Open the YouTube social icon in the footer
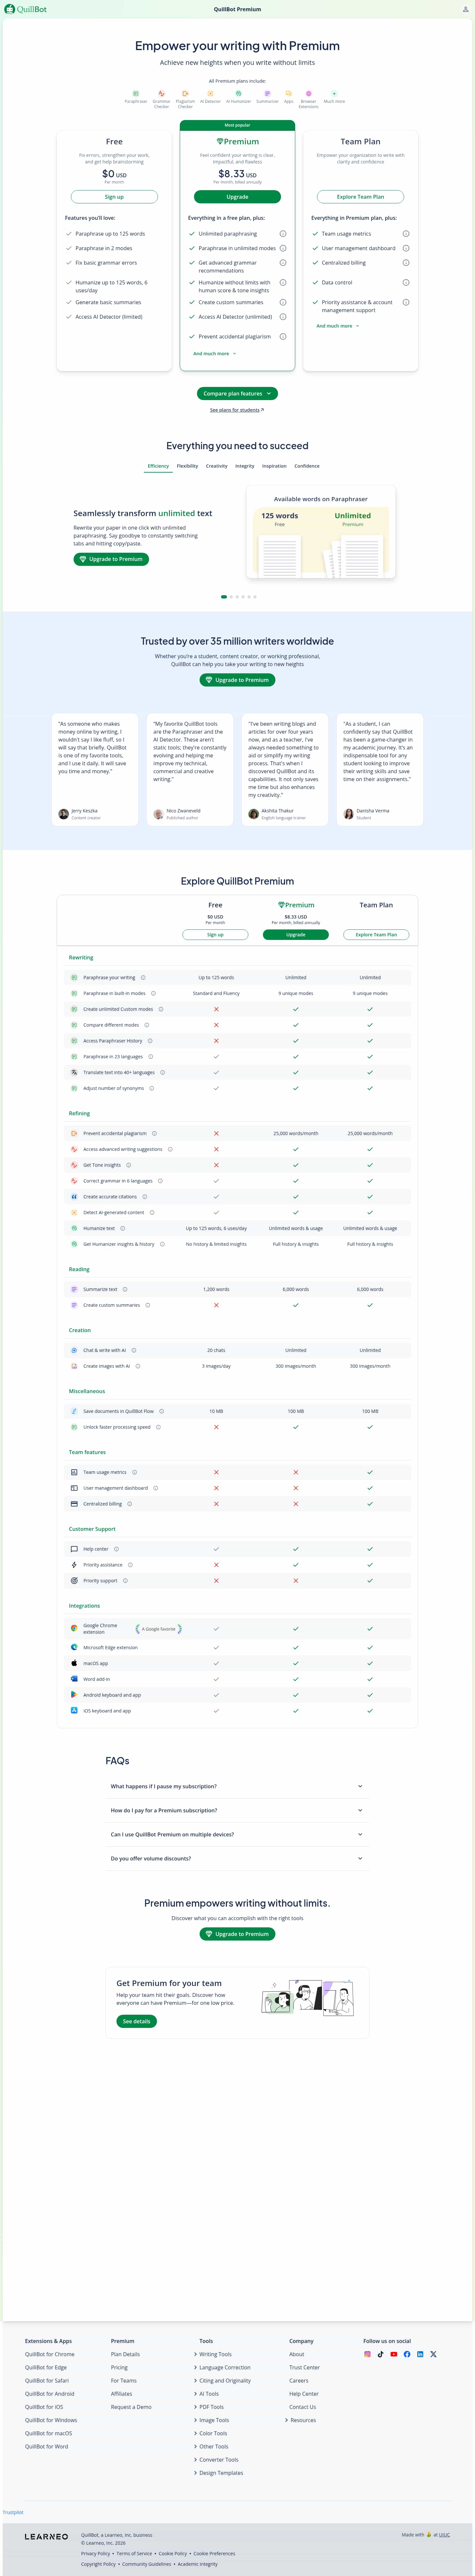This screenshot has width=475, height=2576. (x=394, y=2354)
